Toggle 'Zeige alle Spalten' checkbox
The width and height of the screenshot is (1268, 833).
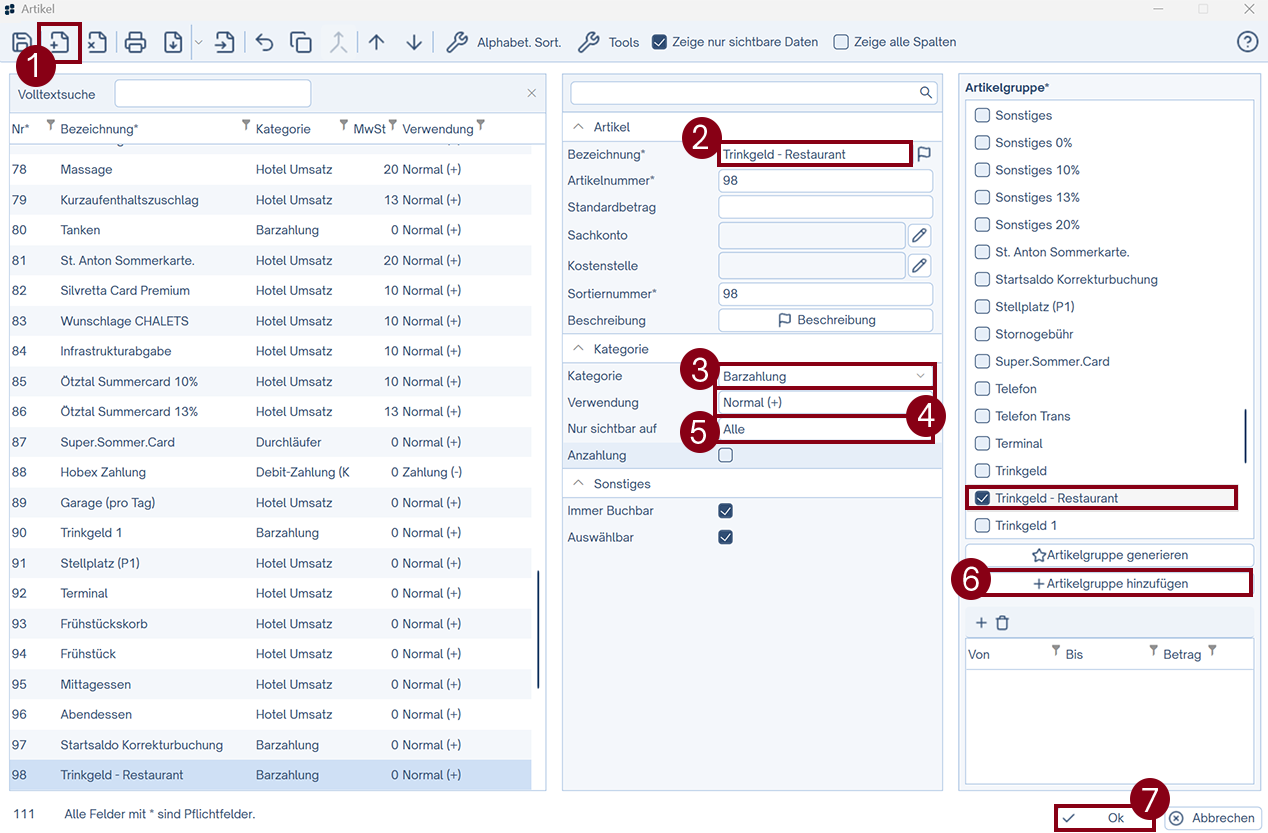coord(841,42)
